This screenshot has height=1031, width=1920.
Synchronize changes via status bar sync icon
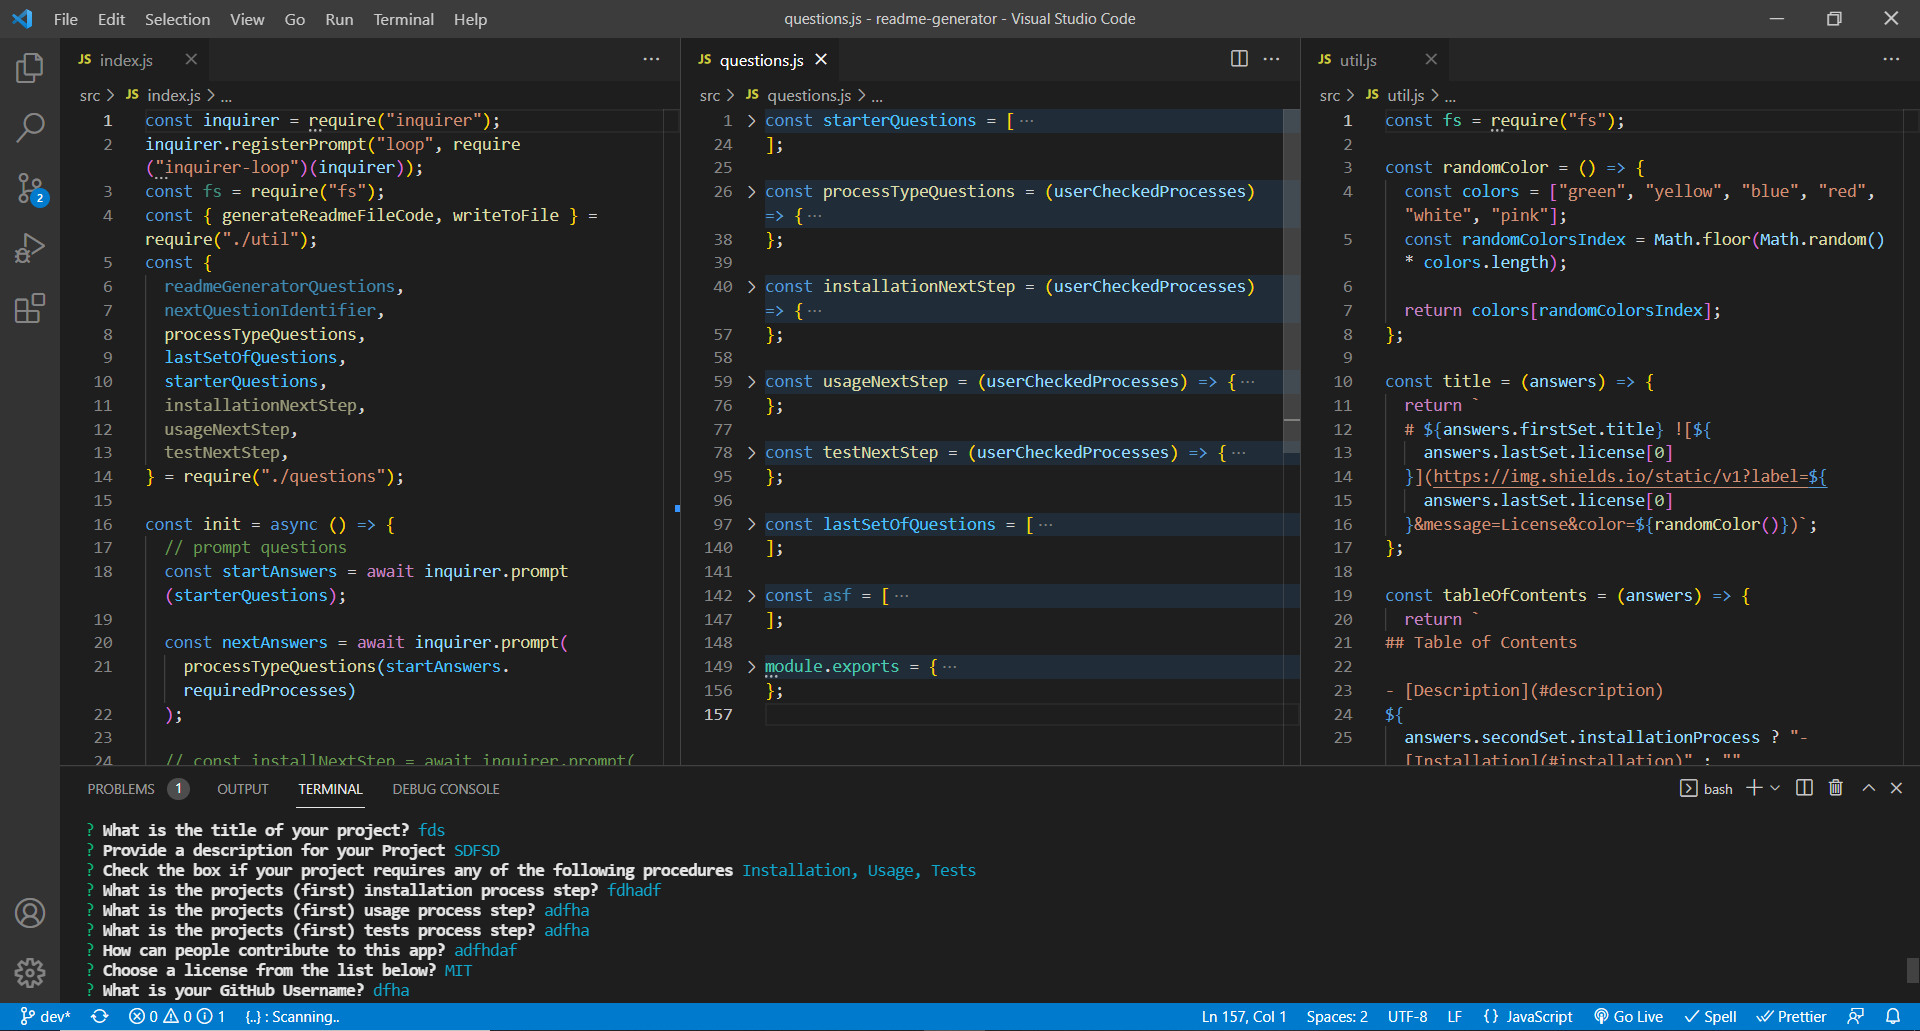[x=100, y=1017]
